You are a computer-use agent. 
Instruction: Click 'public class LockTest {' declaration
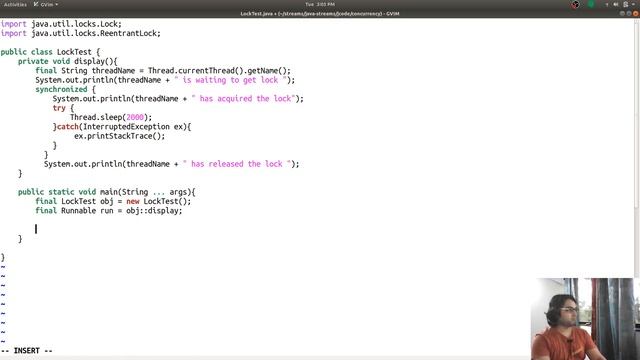[50, 52]
